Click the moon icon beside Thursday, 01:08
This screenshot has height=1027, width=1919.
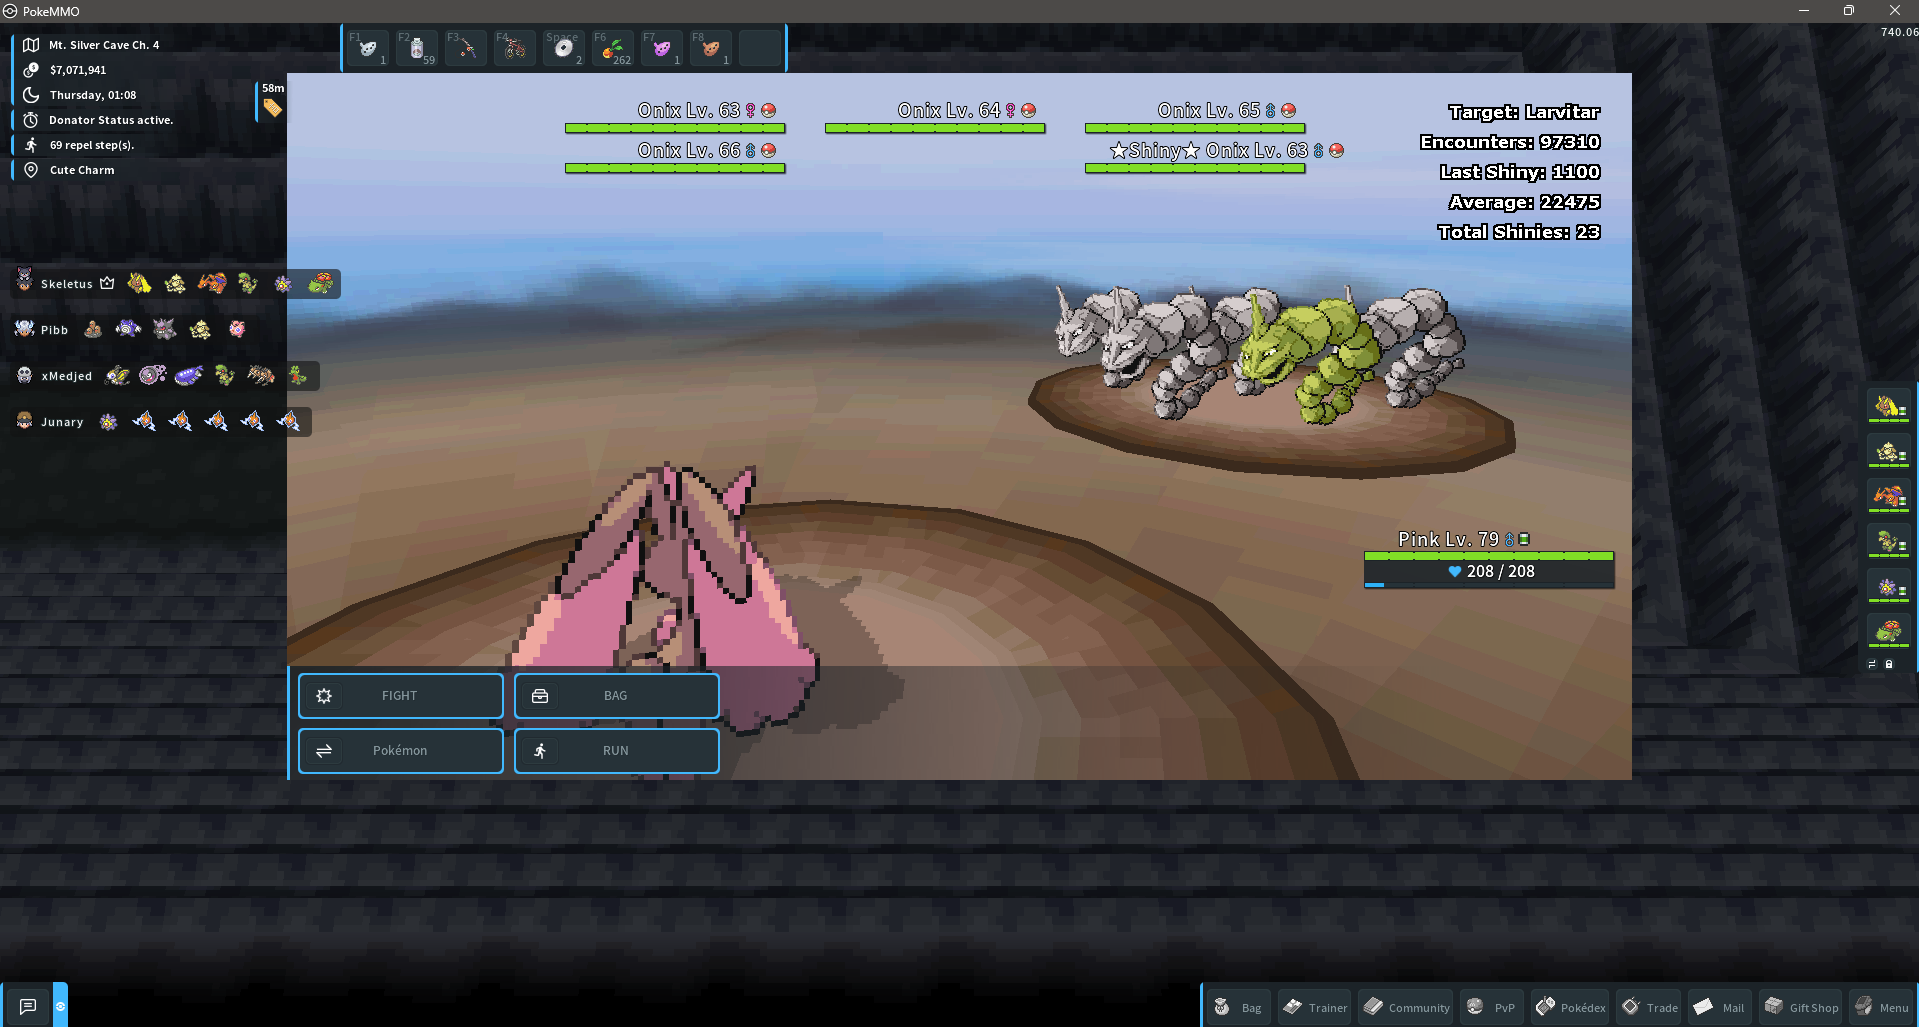(x=31, y=95)
